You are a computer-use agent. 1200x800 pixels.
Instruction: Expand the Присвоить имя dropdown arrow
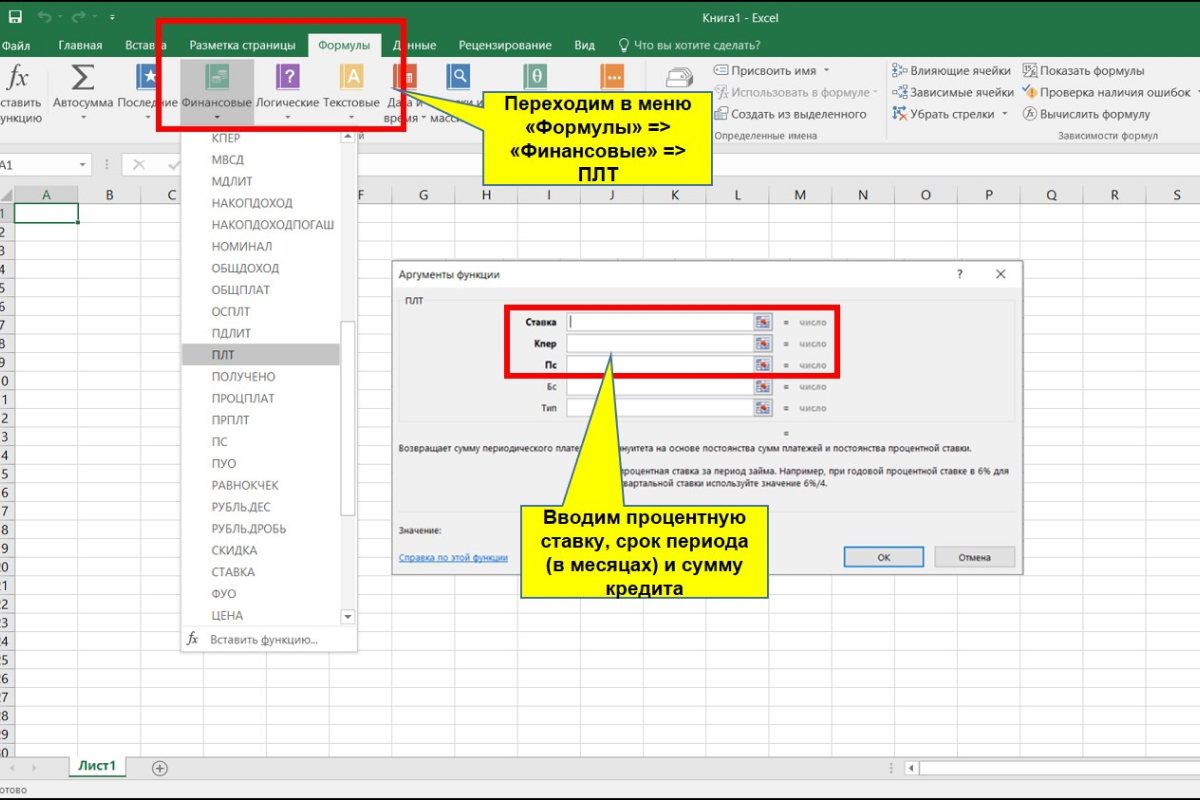click(x=827, y=71)
